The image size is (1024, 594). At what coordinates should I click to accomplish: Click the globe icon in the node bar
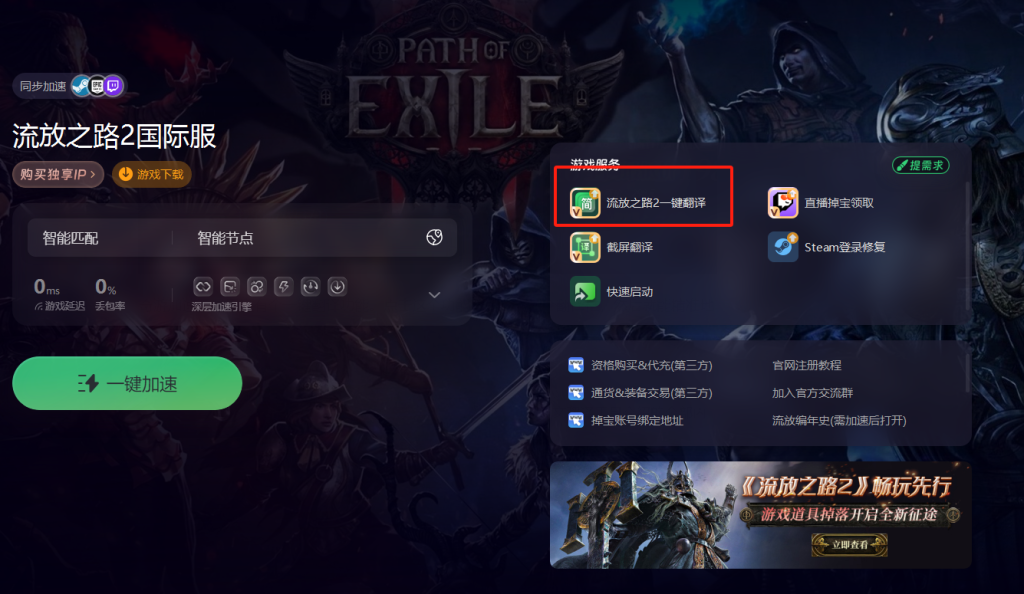pos(434,238)
